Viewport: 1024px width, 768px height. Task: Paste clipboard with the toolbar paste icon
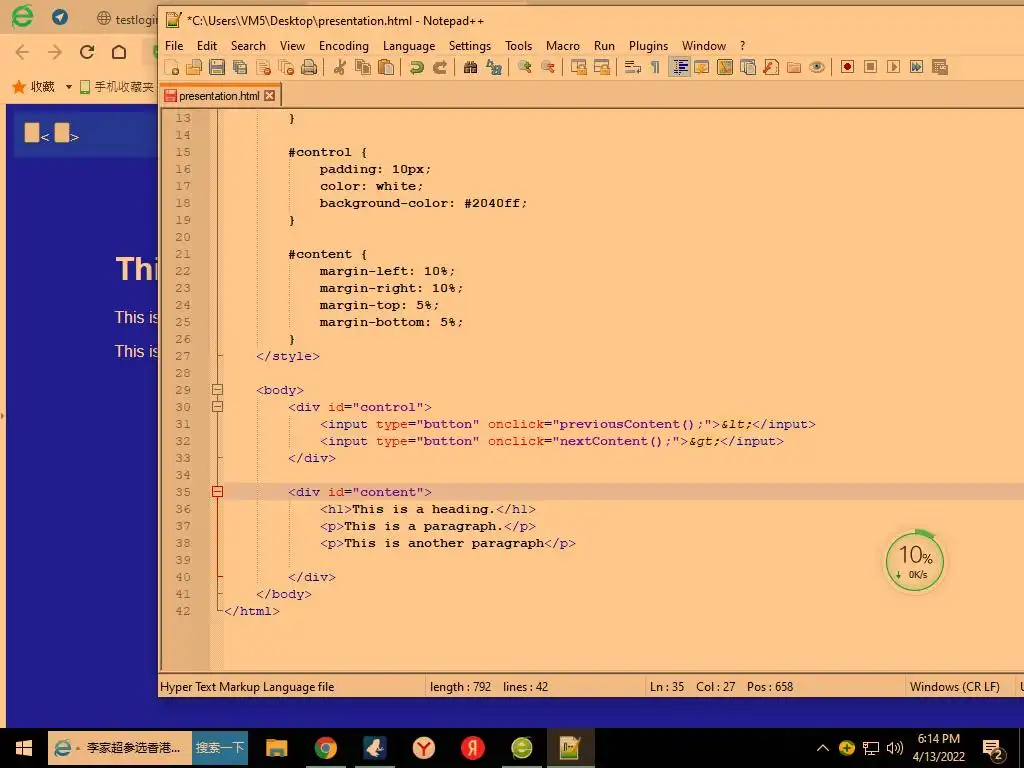386,67
